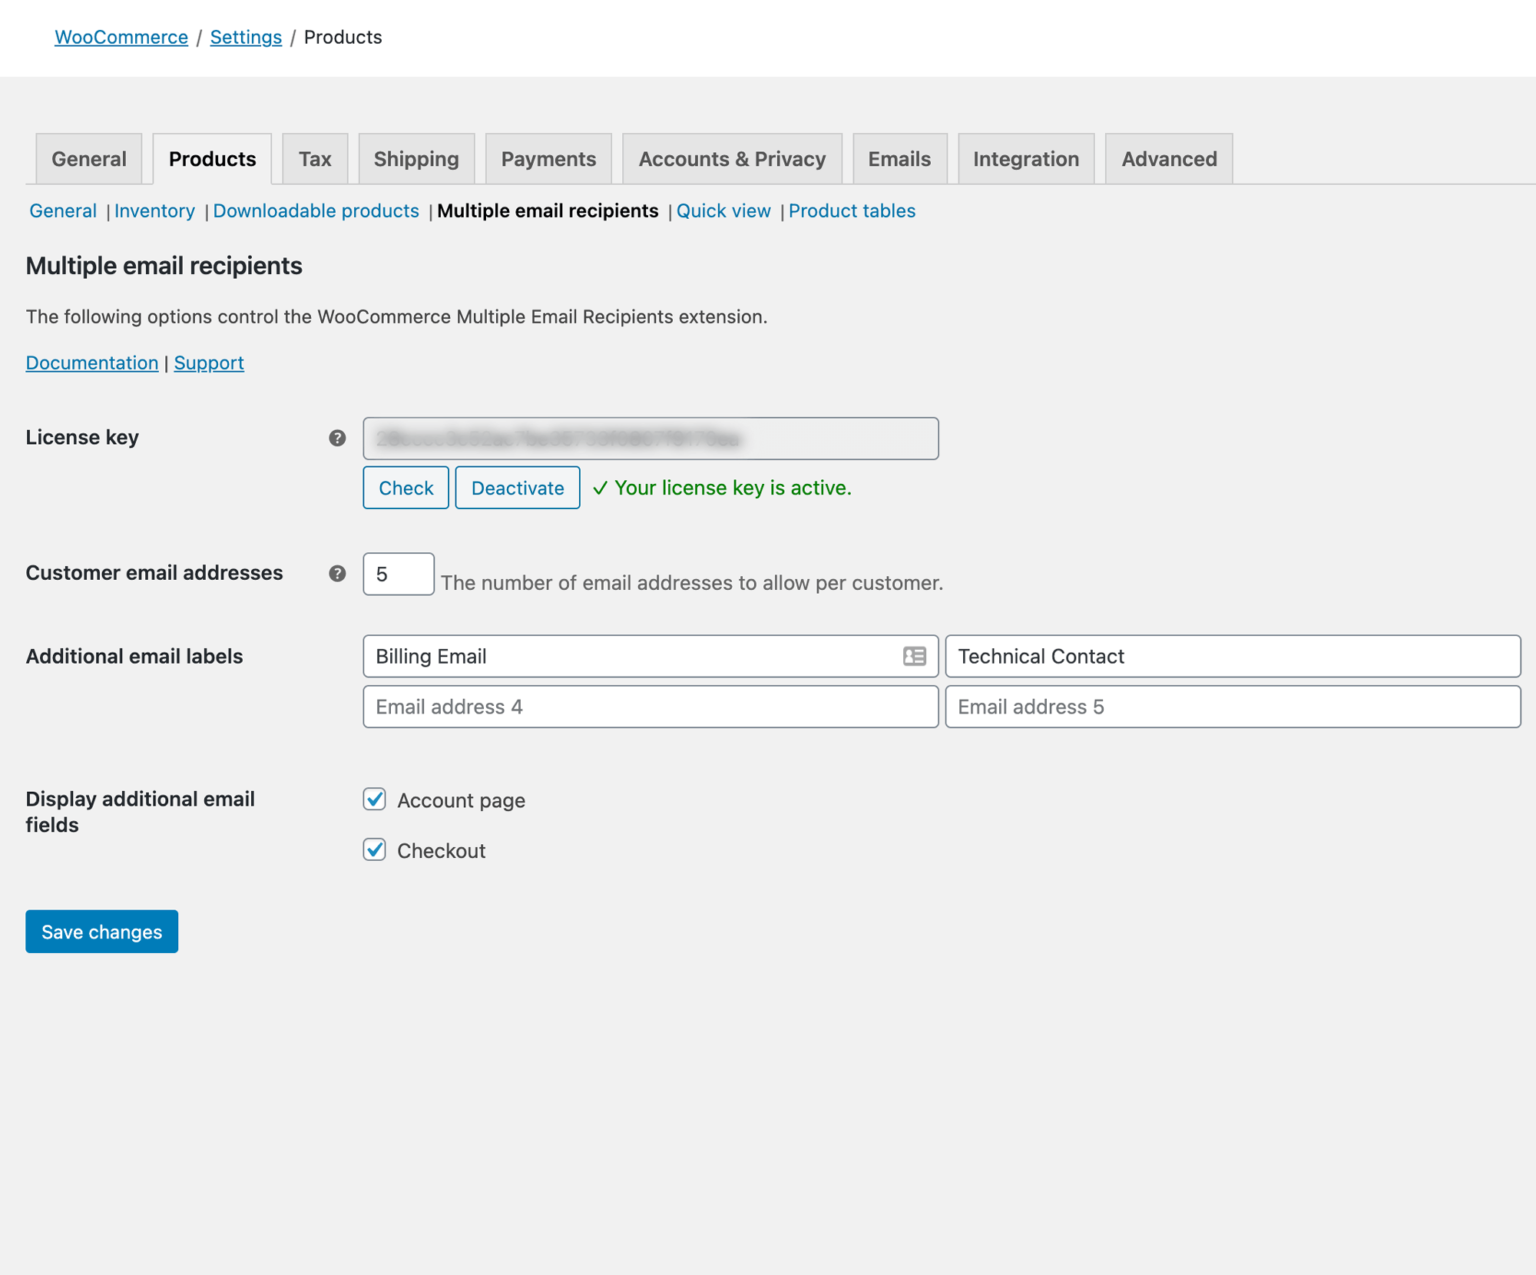This screenshot has width=1536, height=1275.
Task: Click the Check license button
Action: pos(405,488)
